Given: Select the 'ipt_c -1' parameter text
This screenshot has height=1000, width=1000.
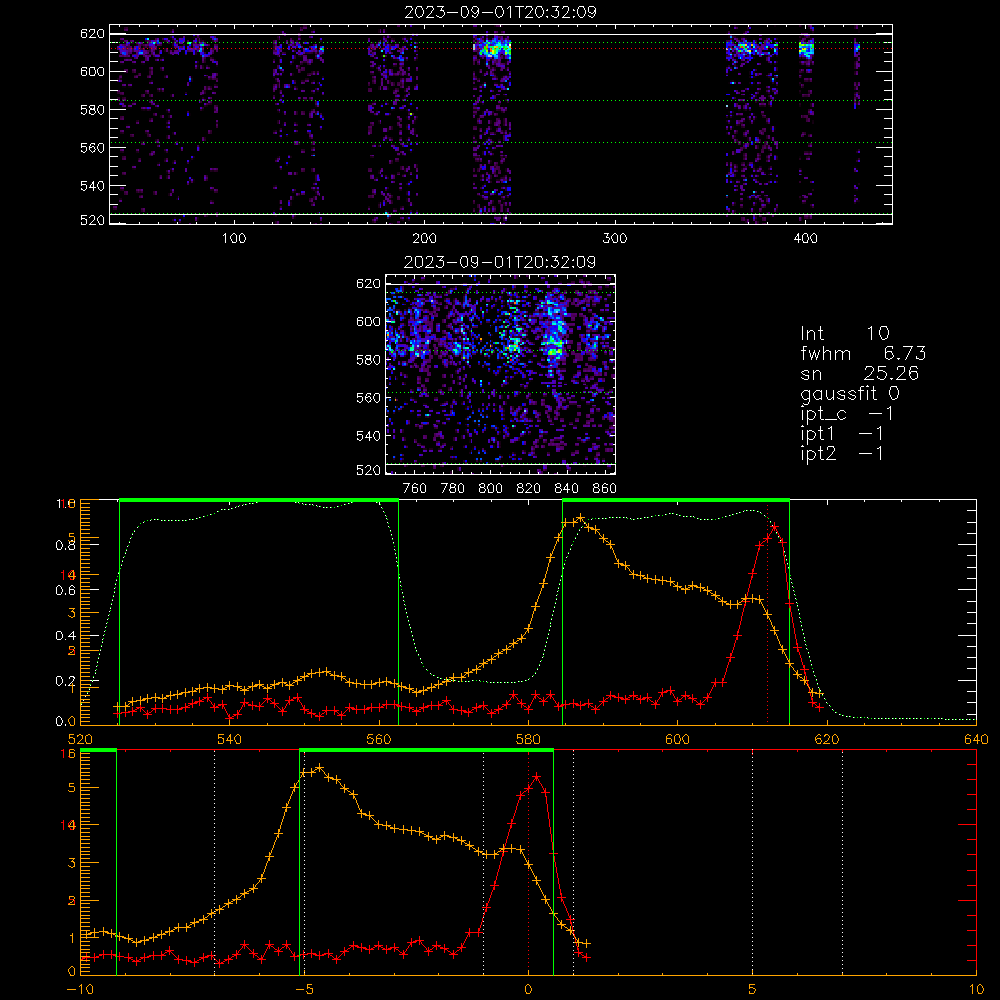Looking at the screenshot, I should tap(847, 414).
